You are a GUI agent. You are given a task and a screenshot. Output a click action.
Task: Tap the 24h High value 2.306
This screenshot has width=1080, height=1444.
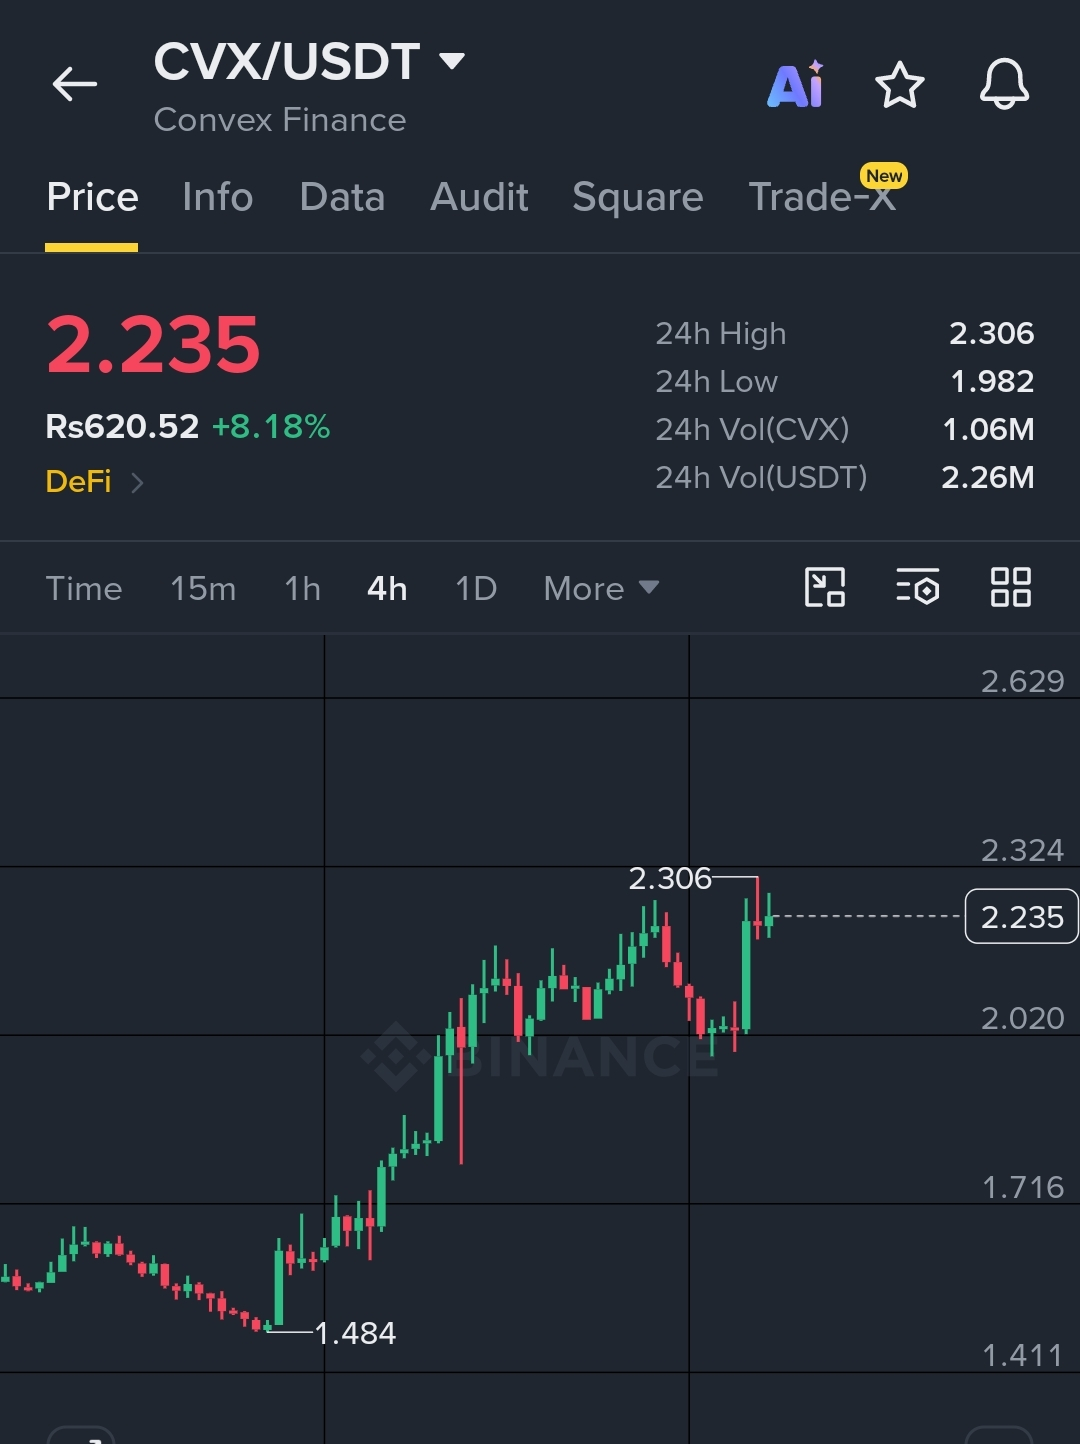pos(991,333)
